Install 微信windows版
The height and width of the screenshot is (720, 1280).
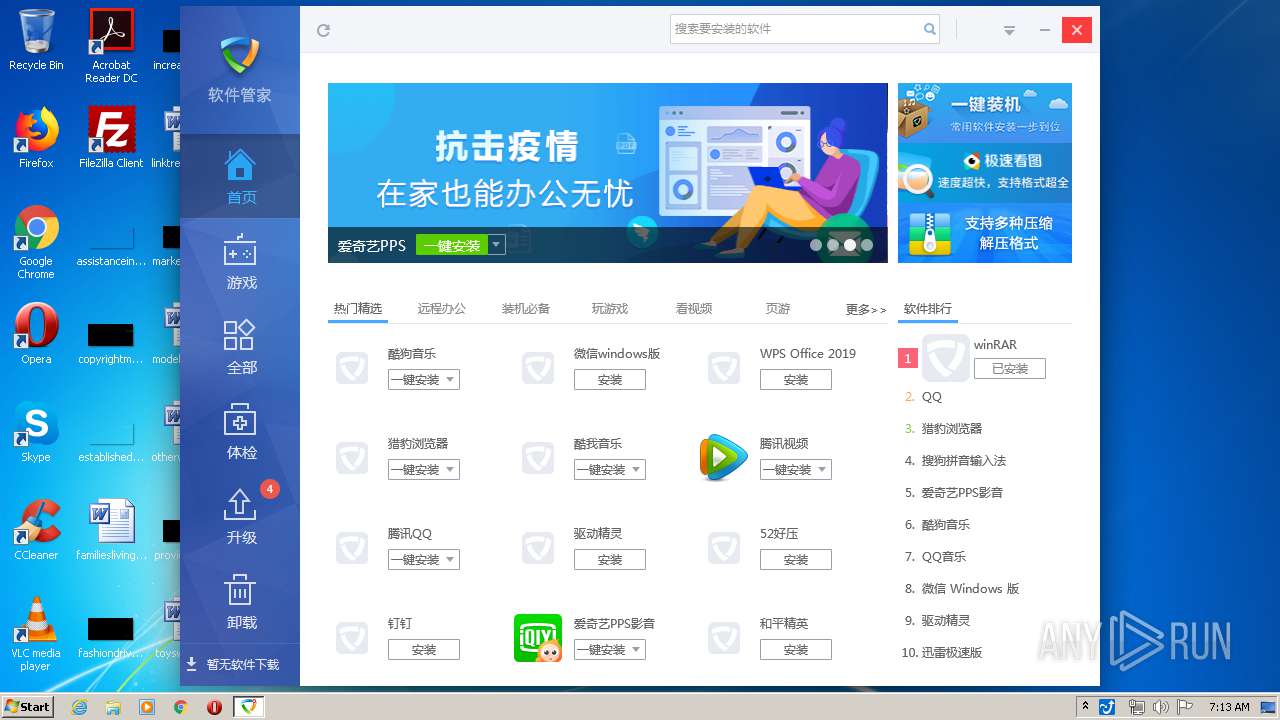(610, 380)
